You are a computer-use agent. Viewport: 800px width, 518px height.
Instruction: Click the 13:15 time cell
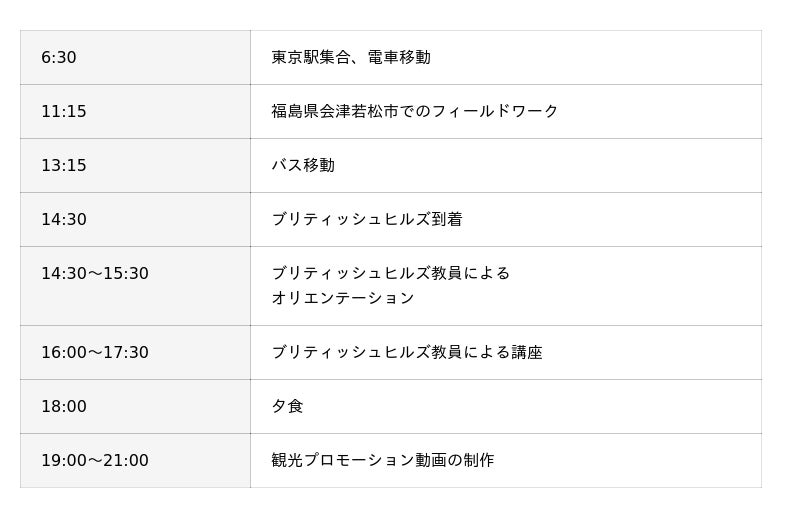coord(64,166)
